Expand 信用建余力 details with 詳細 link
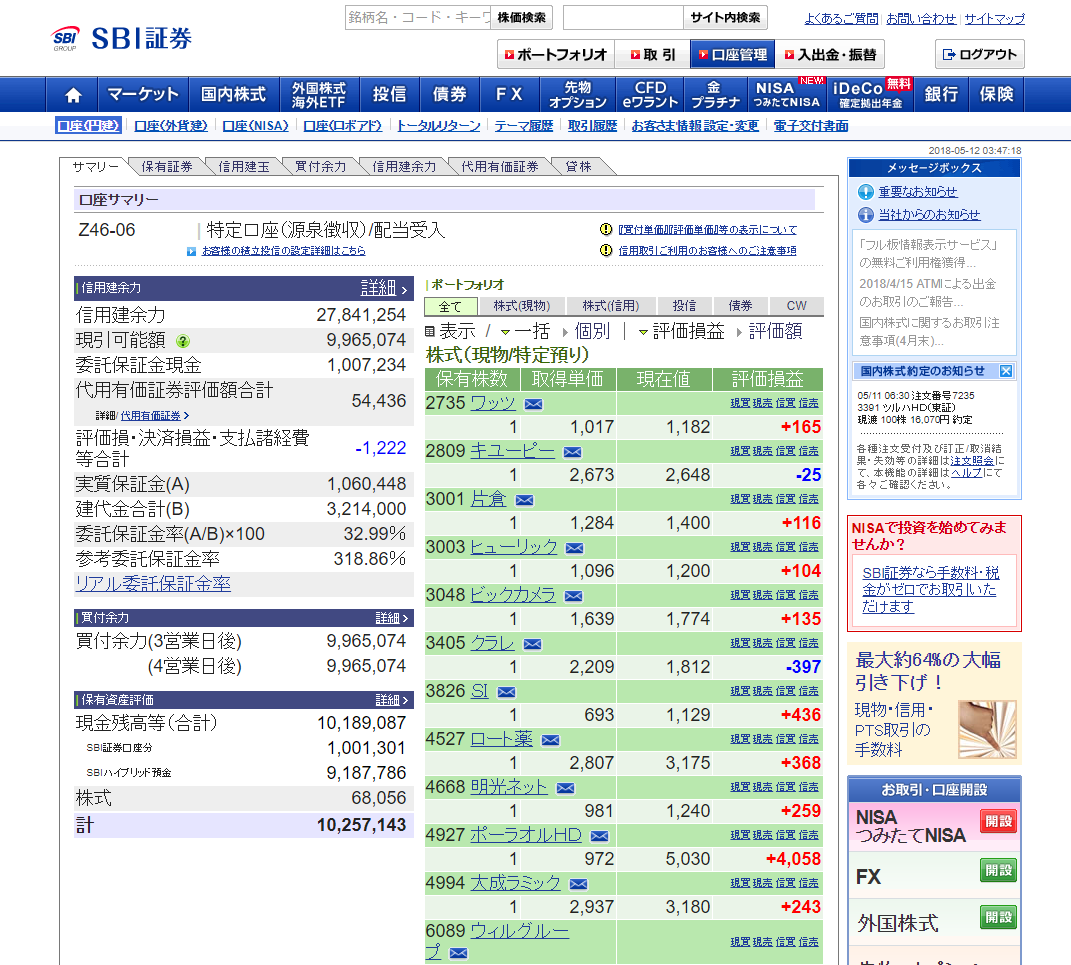 [384, 288]
